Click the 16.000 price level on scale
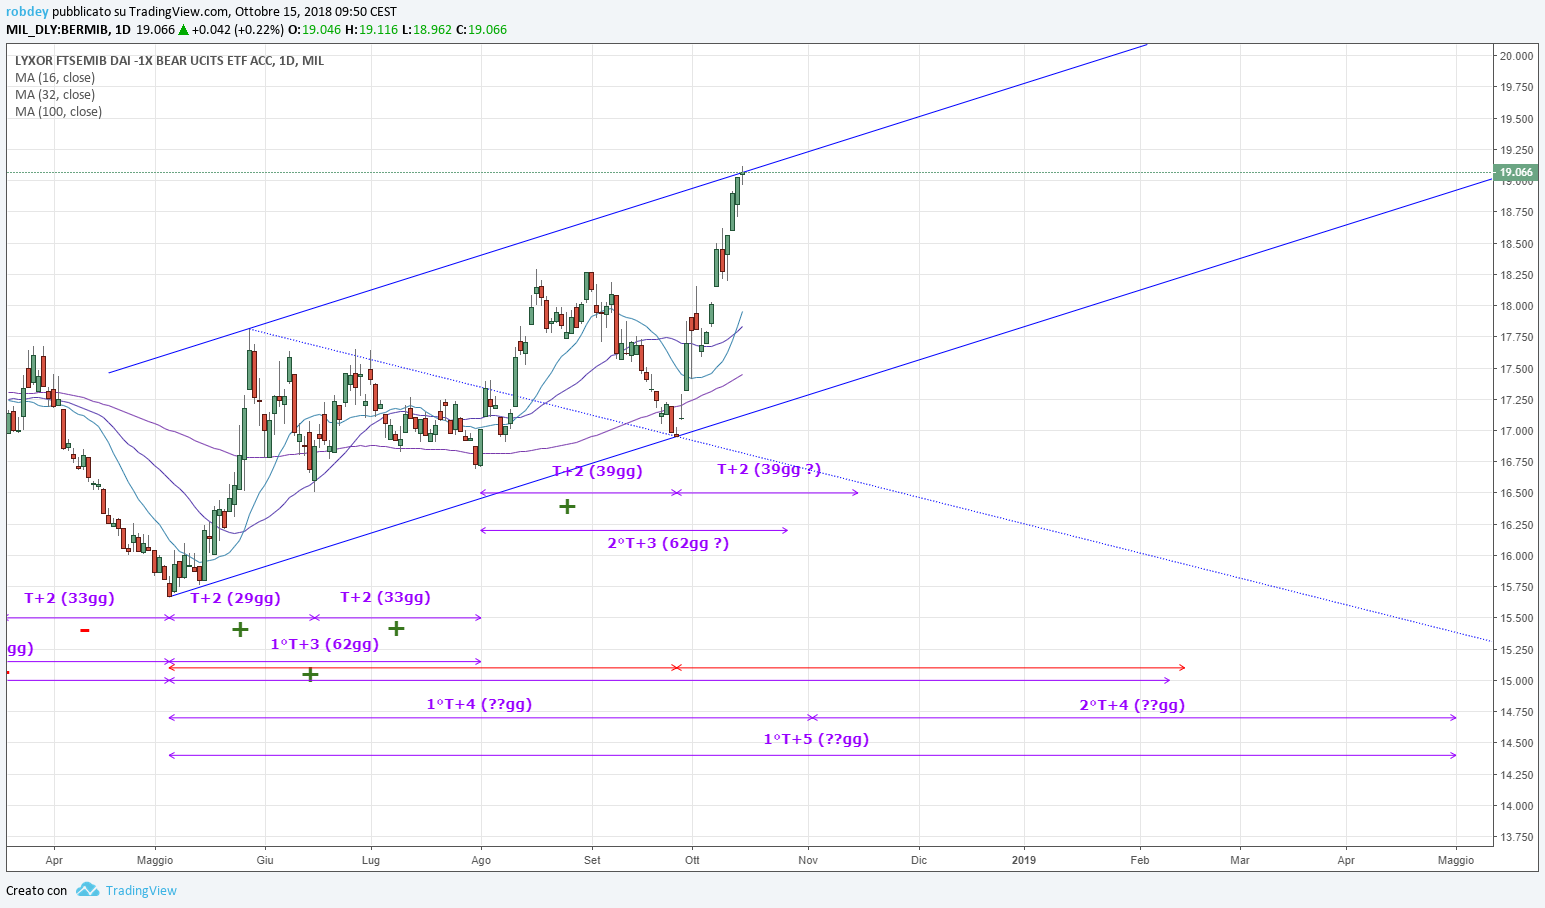Viewport: 1545px width, 908px height. tap(1516, 556)
